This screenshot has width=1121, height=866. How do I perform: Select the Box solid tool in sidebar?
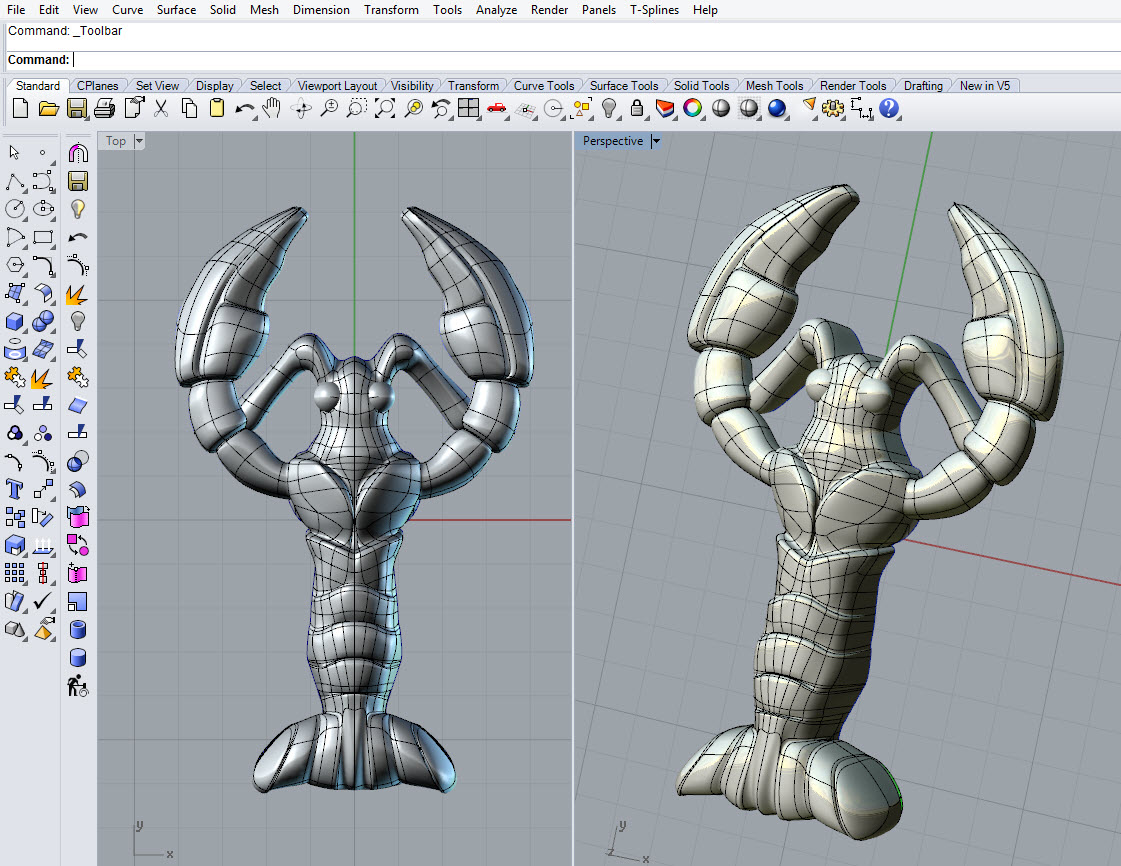[14, 322]
